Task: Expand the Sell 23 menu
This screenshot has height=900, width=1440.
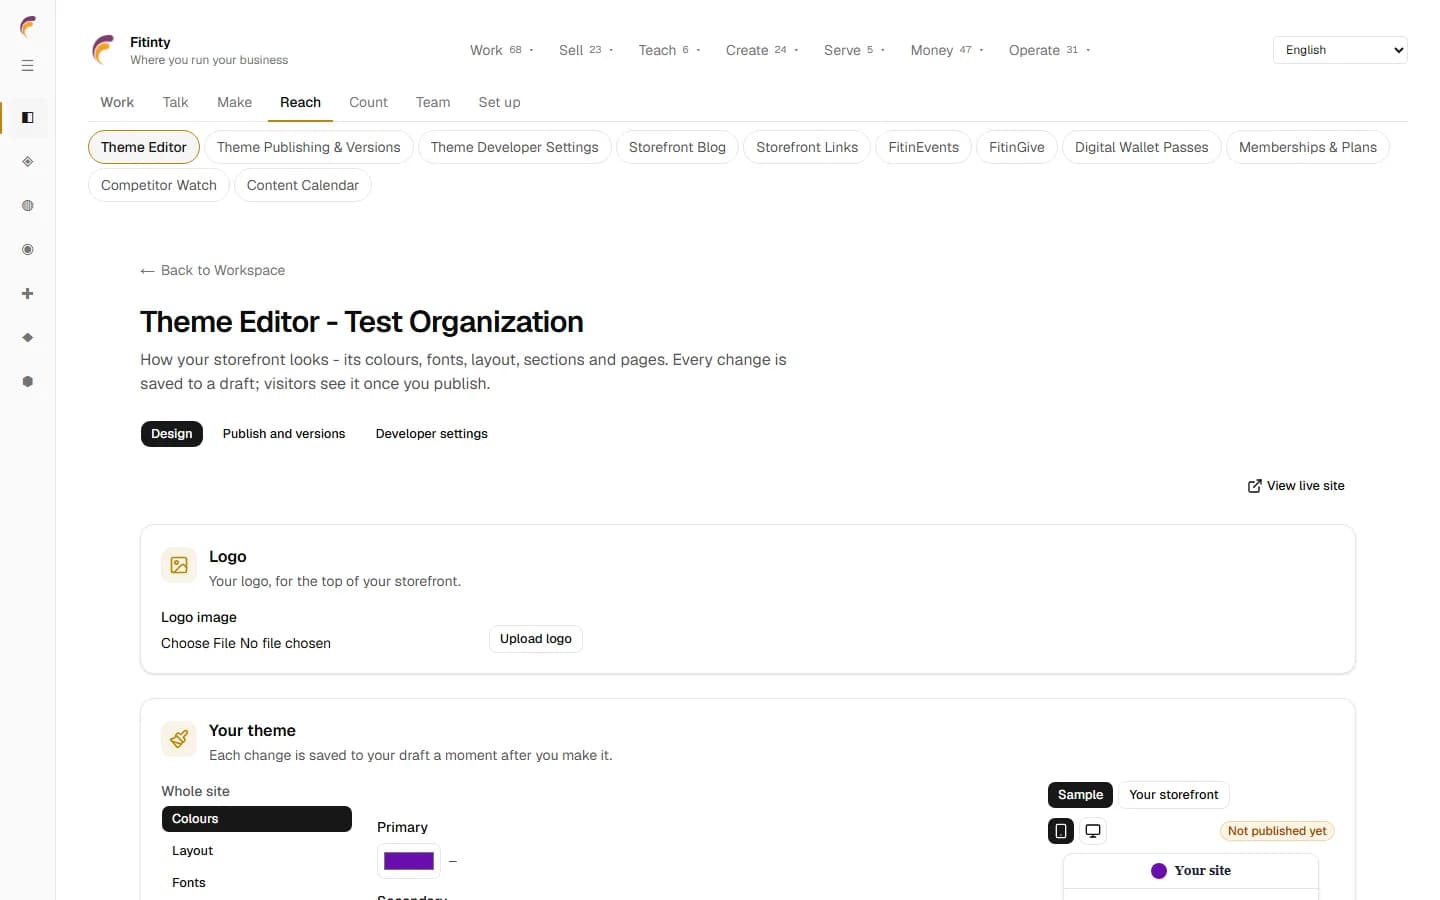Action: point(586,50)
